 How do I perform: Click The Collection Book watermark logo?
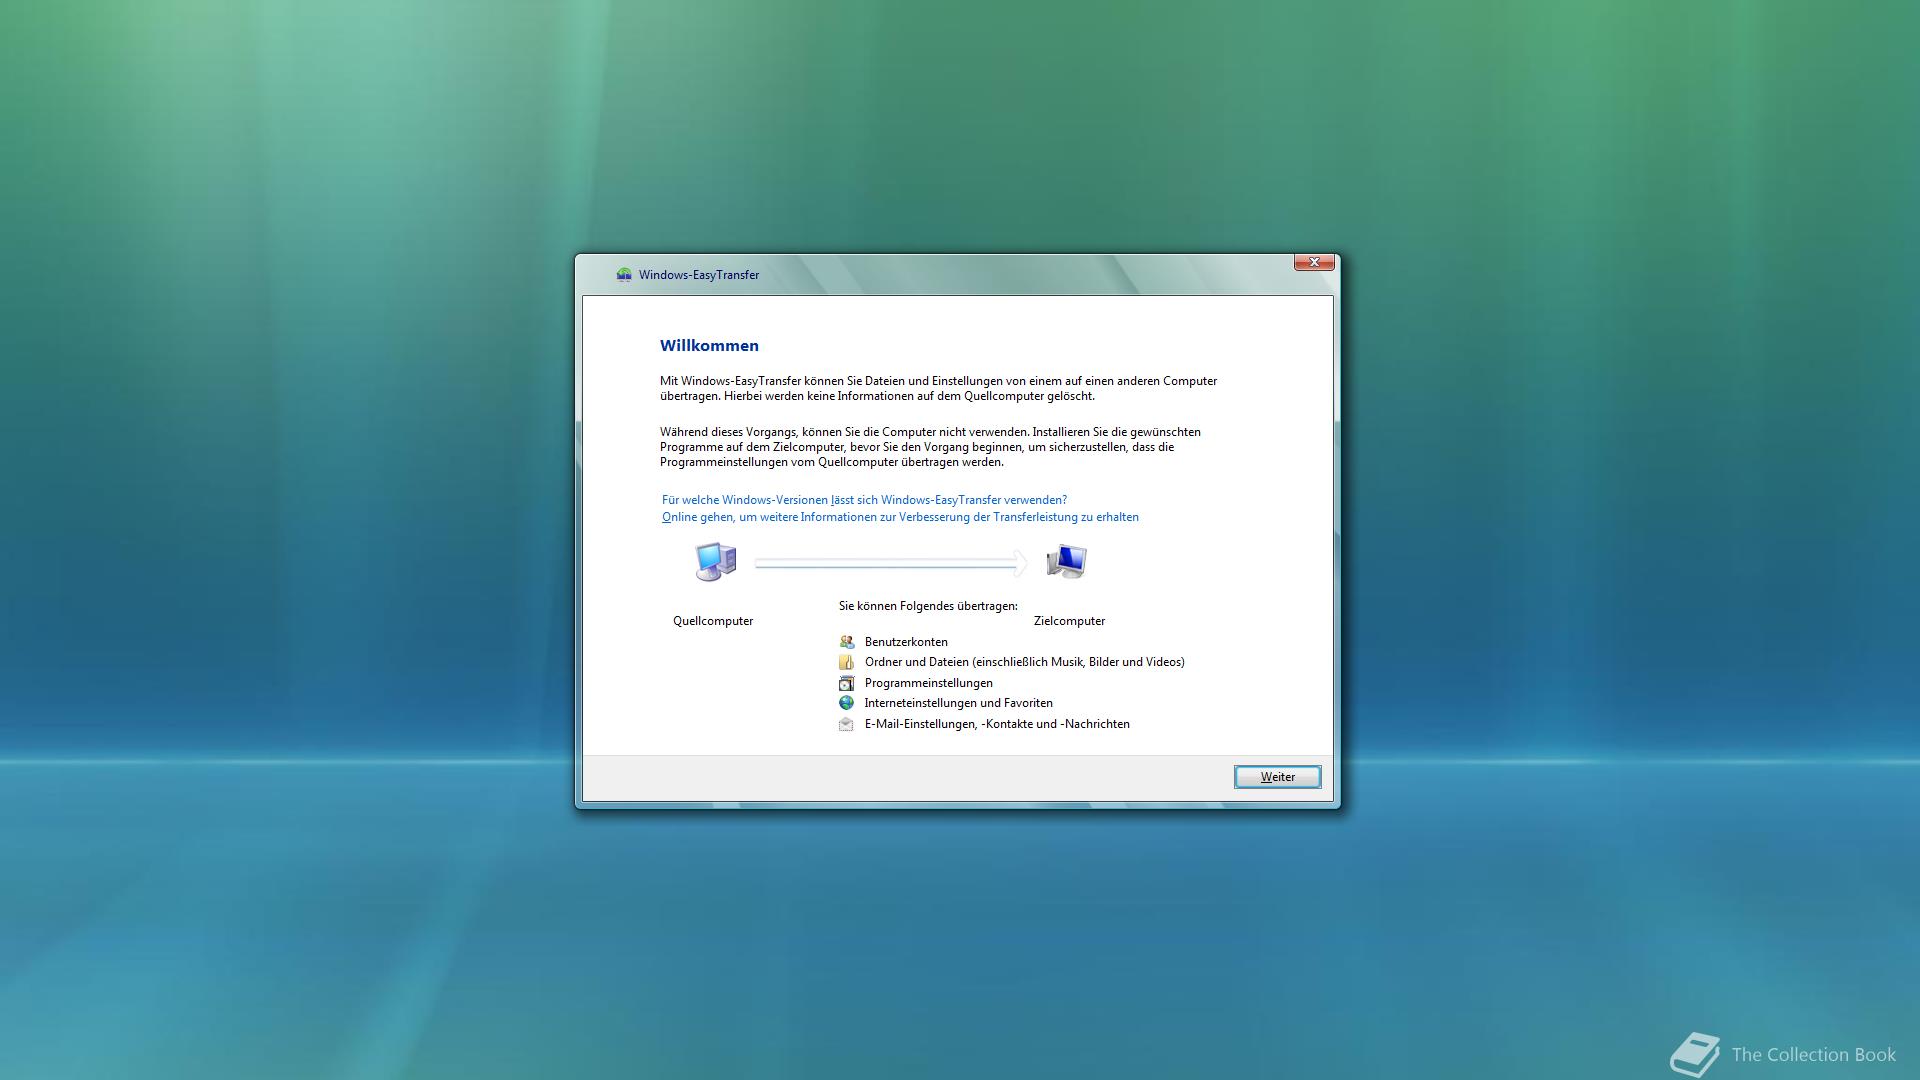[1695, 1054]
